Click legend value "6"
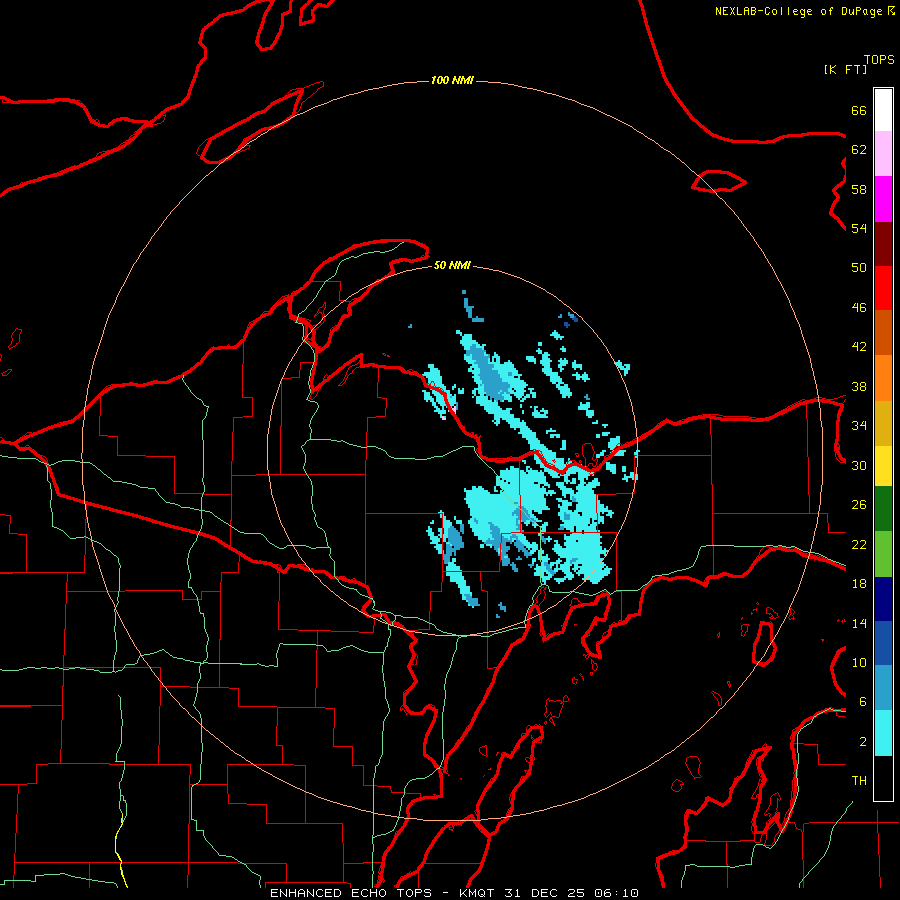900x900 pixels. tap(863, 702)
